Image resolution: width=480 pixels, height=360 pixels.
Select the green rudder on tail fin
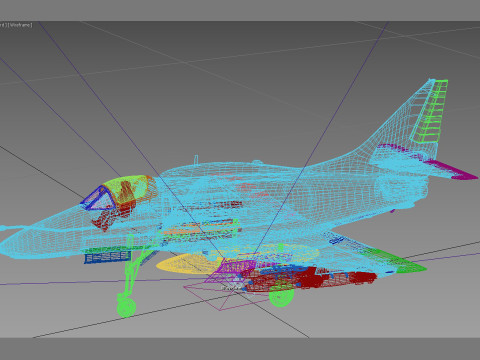point(430,112)
